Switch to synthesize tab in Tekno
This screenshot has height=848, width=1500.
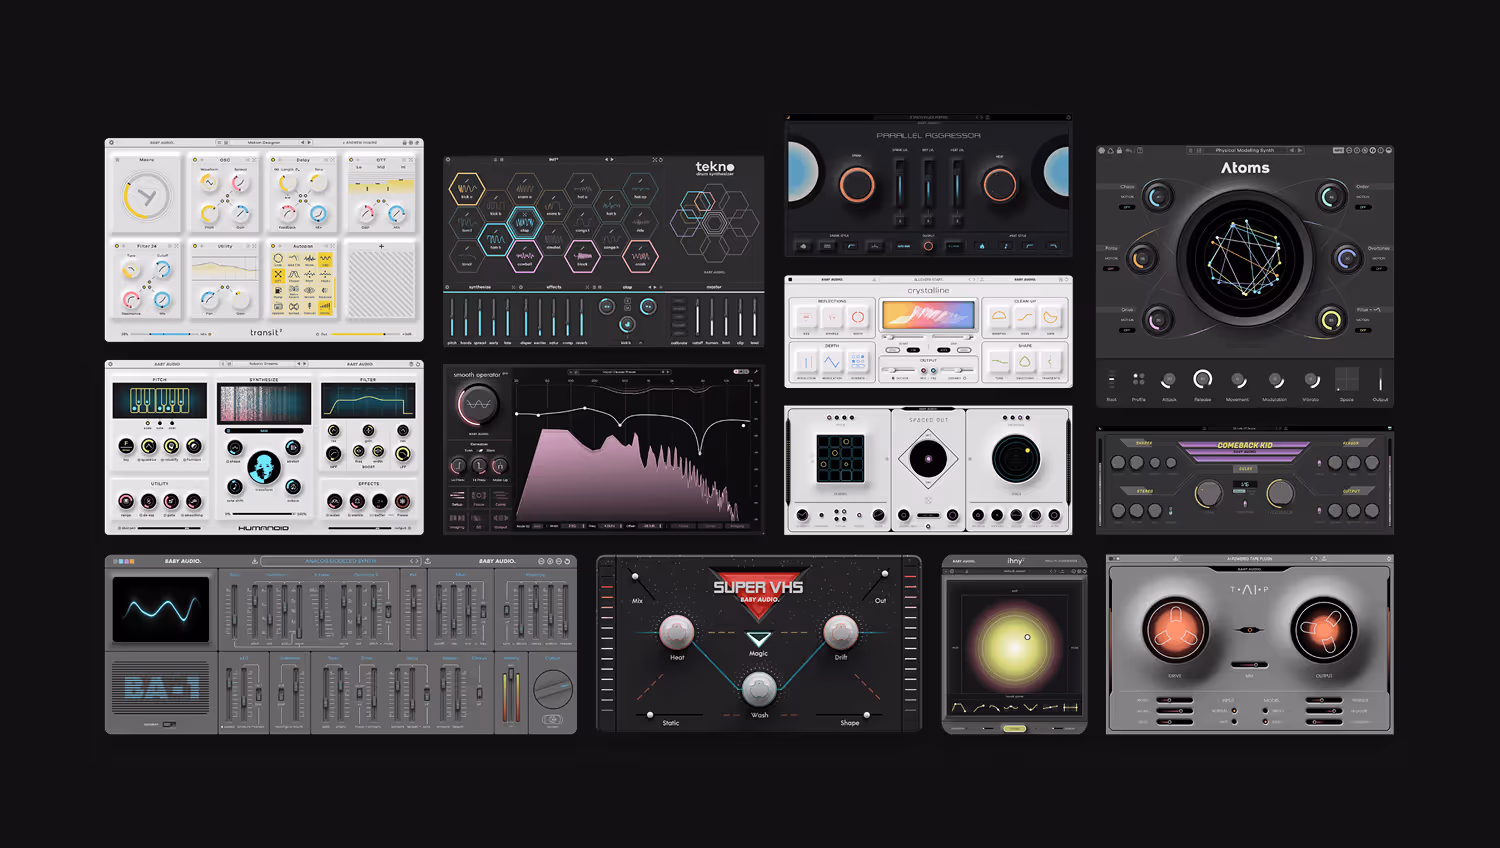480,287
